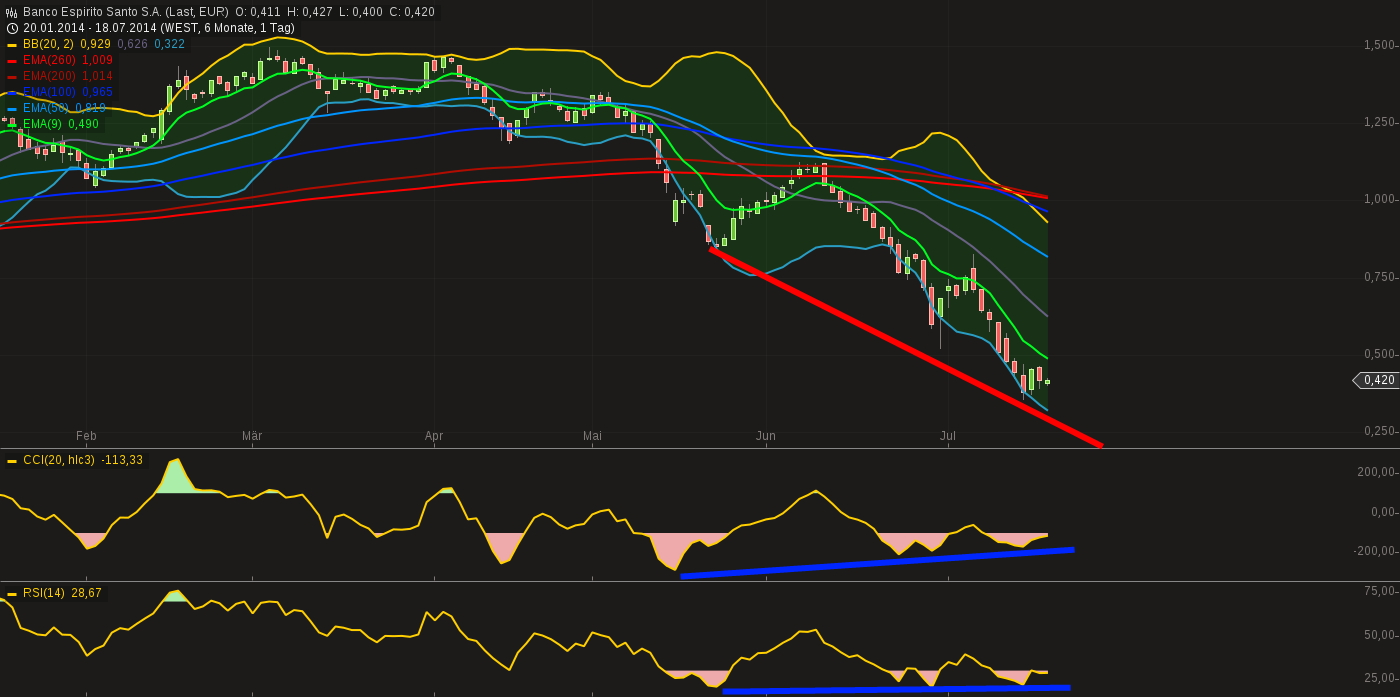
Task: Click the RSI(14) indicator label
Action: [x=44, y=593]
